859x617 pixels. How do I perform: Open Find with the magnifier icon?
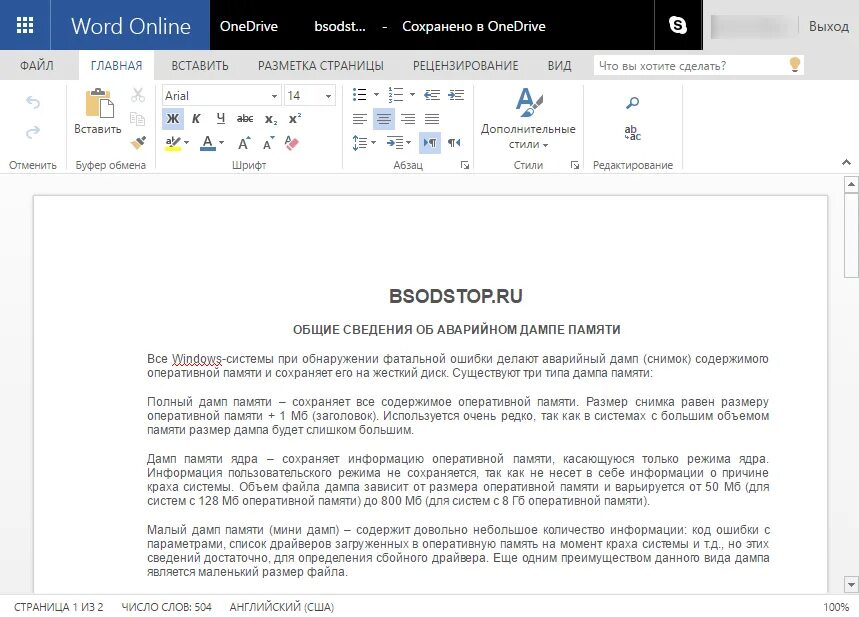pyautogui.click(x=632, y=102)
